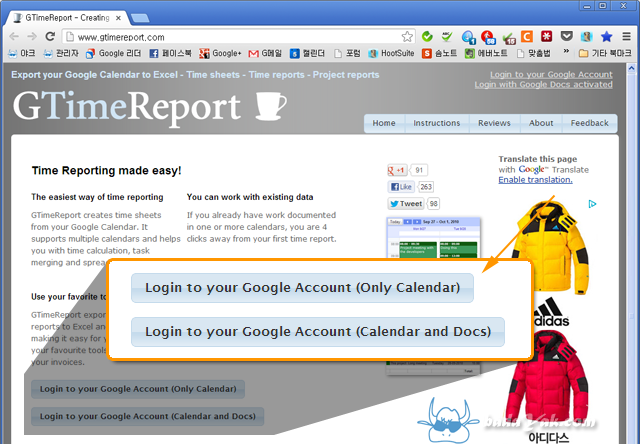The width and height of the screenshot is (640, 444).
Task: Click the 'Translate this page' heading
Action: (x=538, y=159)
